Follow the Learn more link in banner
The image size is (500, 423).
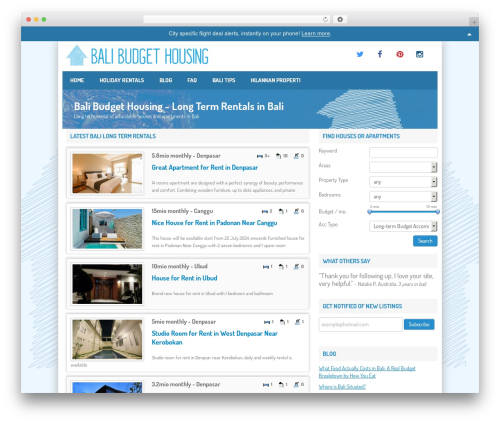tap(316, 34)
